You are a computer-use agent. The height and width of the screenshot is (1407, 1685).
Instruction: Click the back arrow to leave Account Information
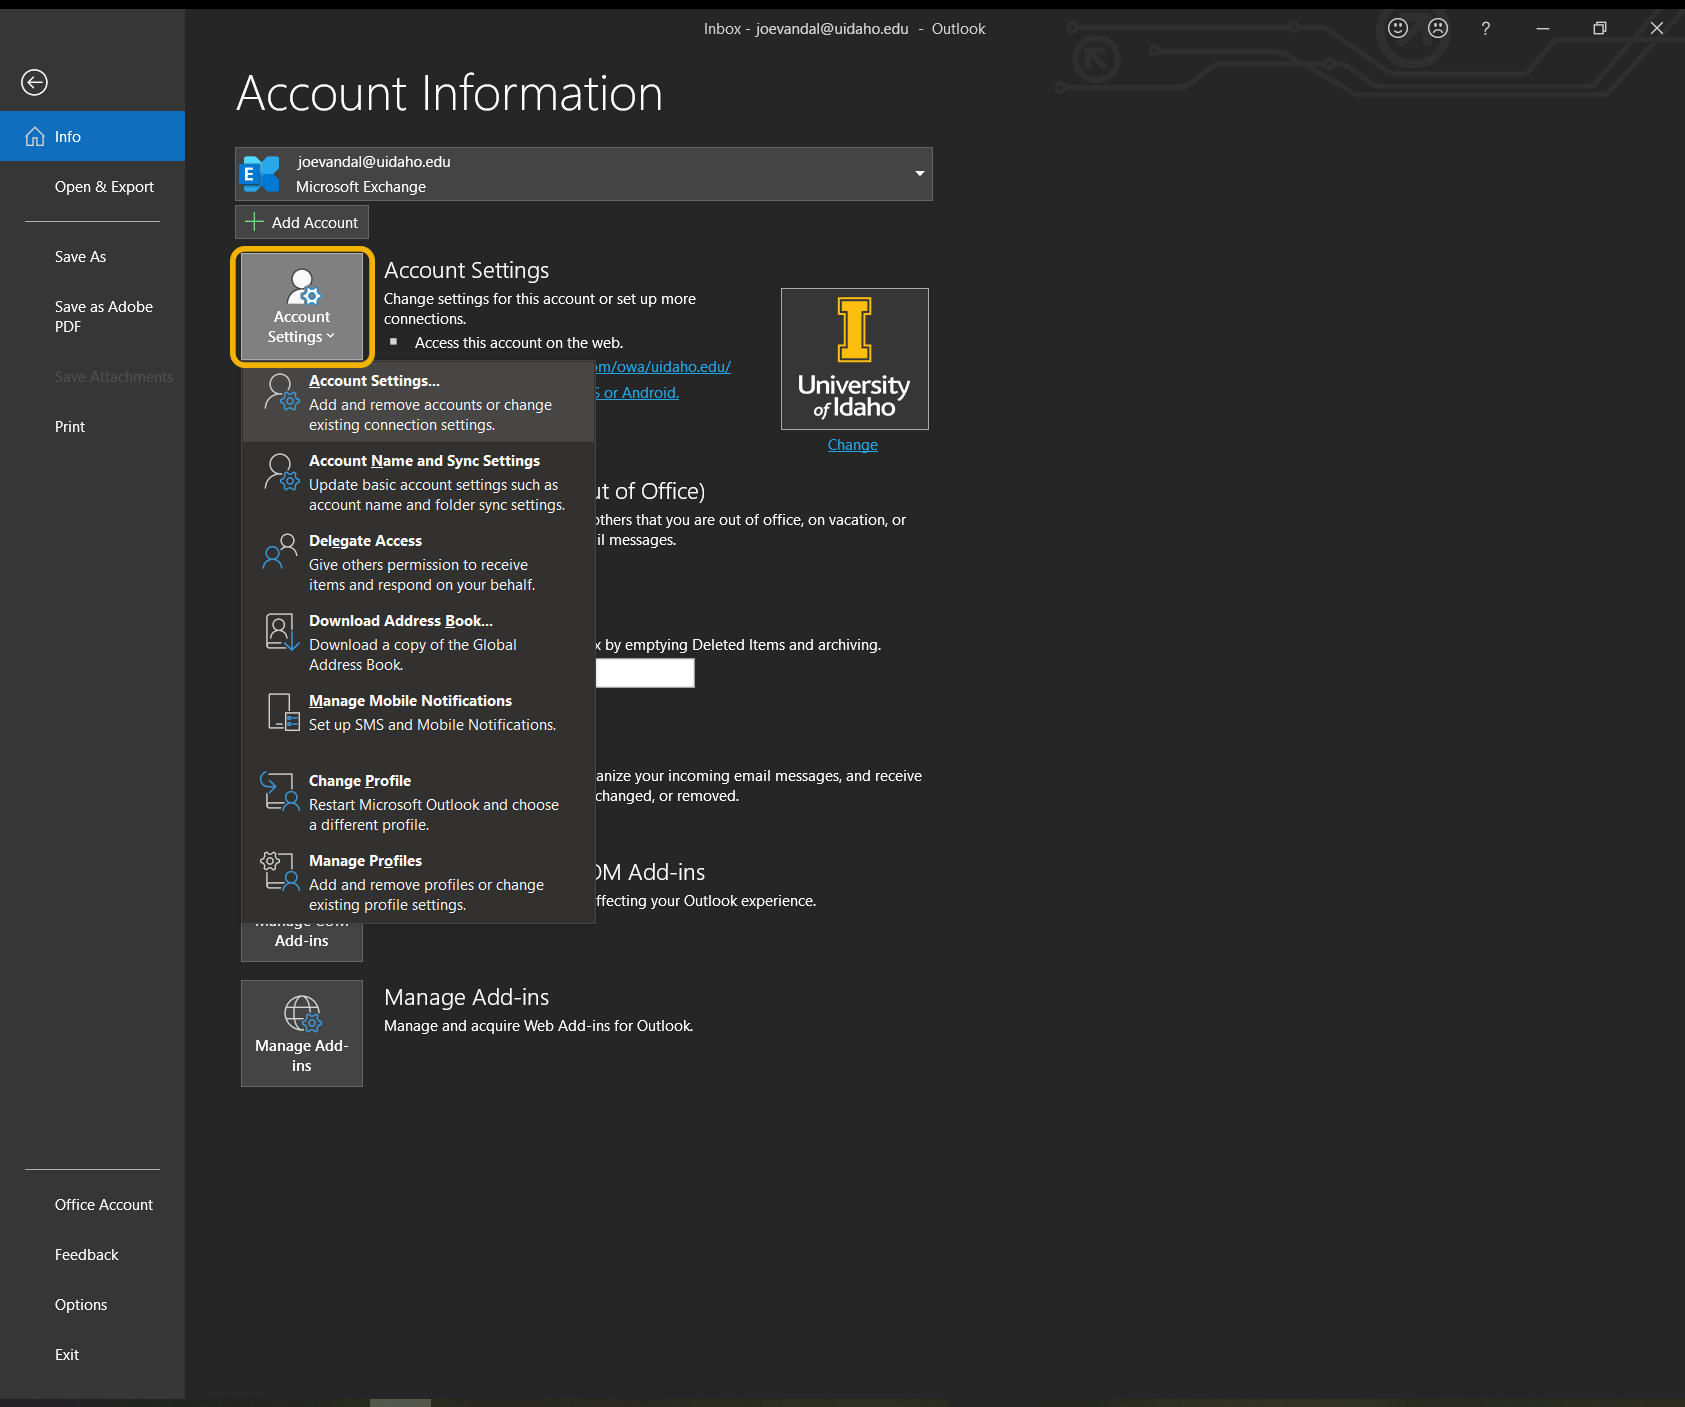[34, 82]
